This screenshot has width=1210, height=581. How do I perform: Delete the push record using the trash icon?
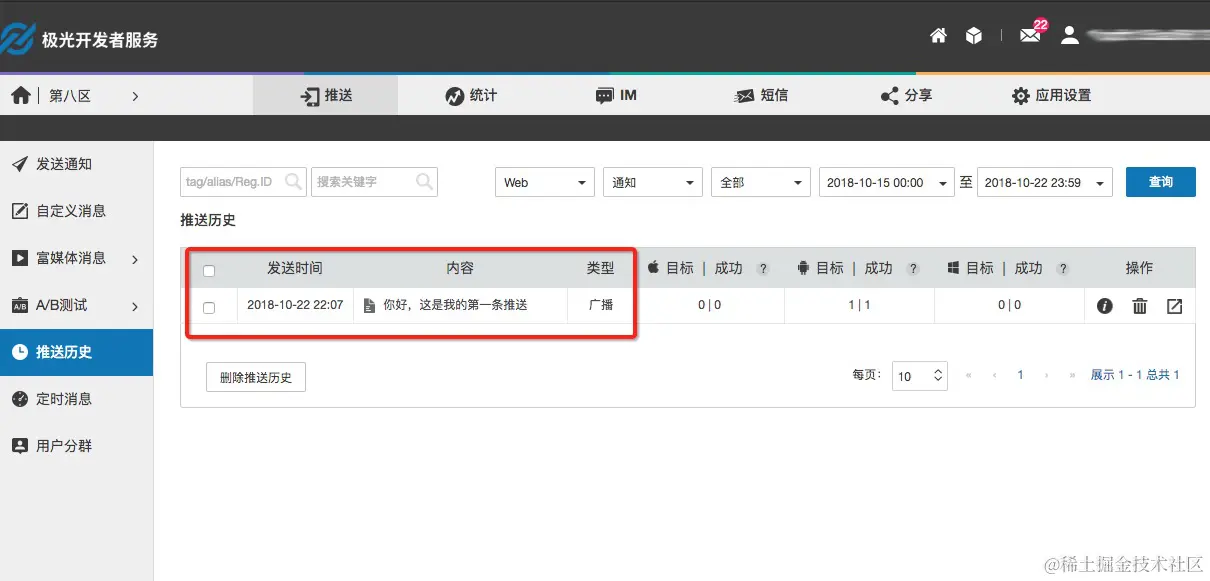pyautogui.click(x=1139, y=306)
